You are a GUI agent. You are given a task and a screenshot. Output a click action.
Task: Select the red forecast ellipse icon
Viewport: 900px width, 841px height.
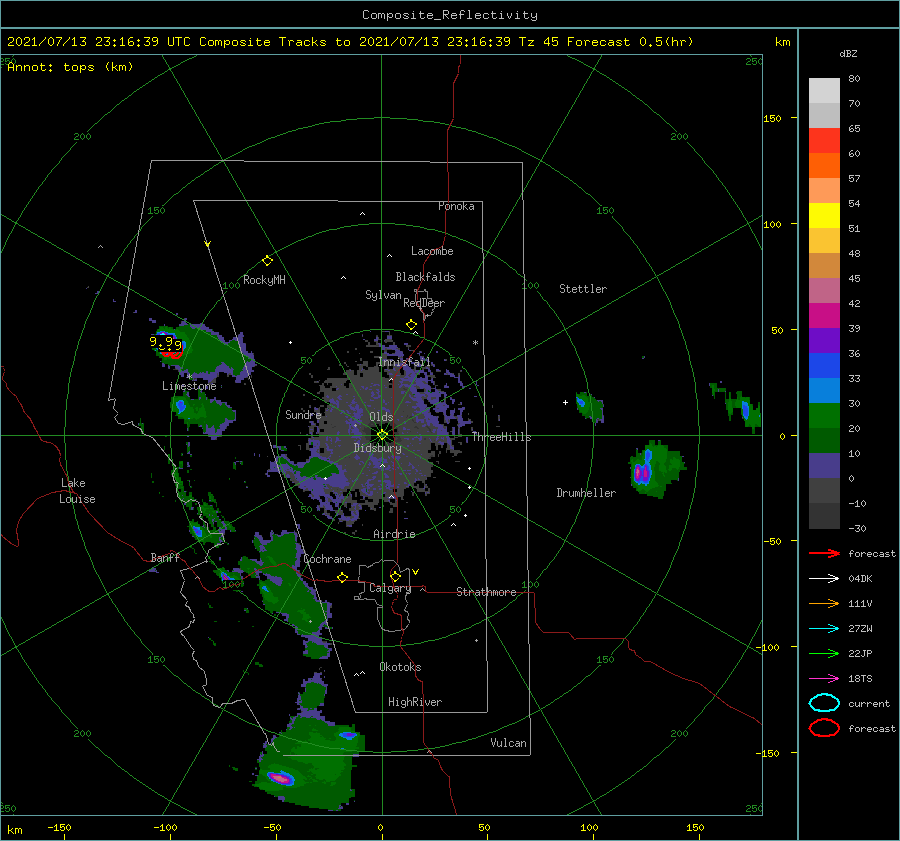[824, 728]
